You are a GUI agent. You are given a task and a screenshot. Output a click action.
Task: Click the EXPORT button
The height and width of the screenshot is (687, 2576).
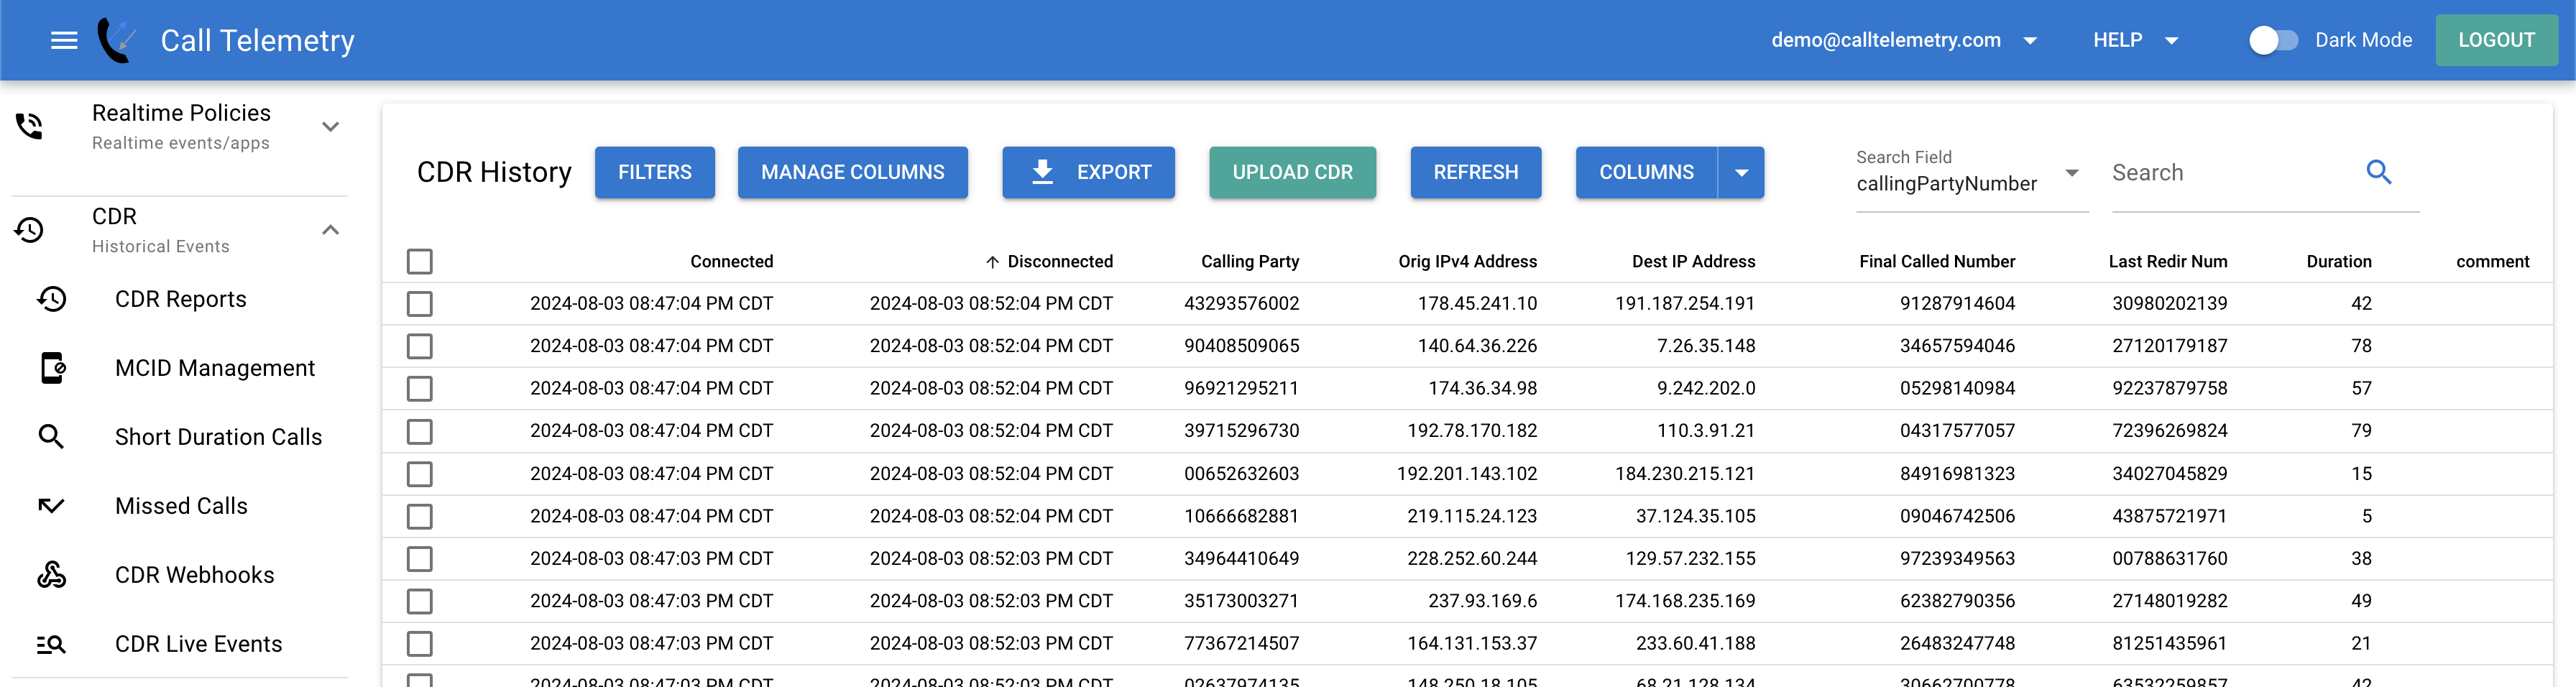click(1089, 172)
